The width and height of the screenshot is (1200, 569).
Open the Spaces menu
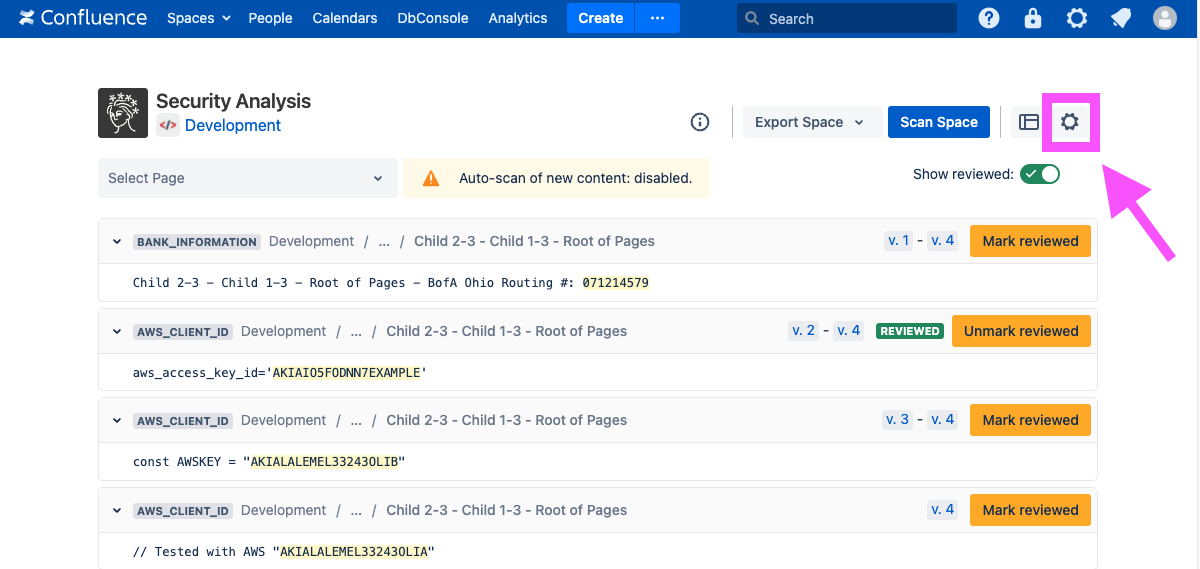198,18
